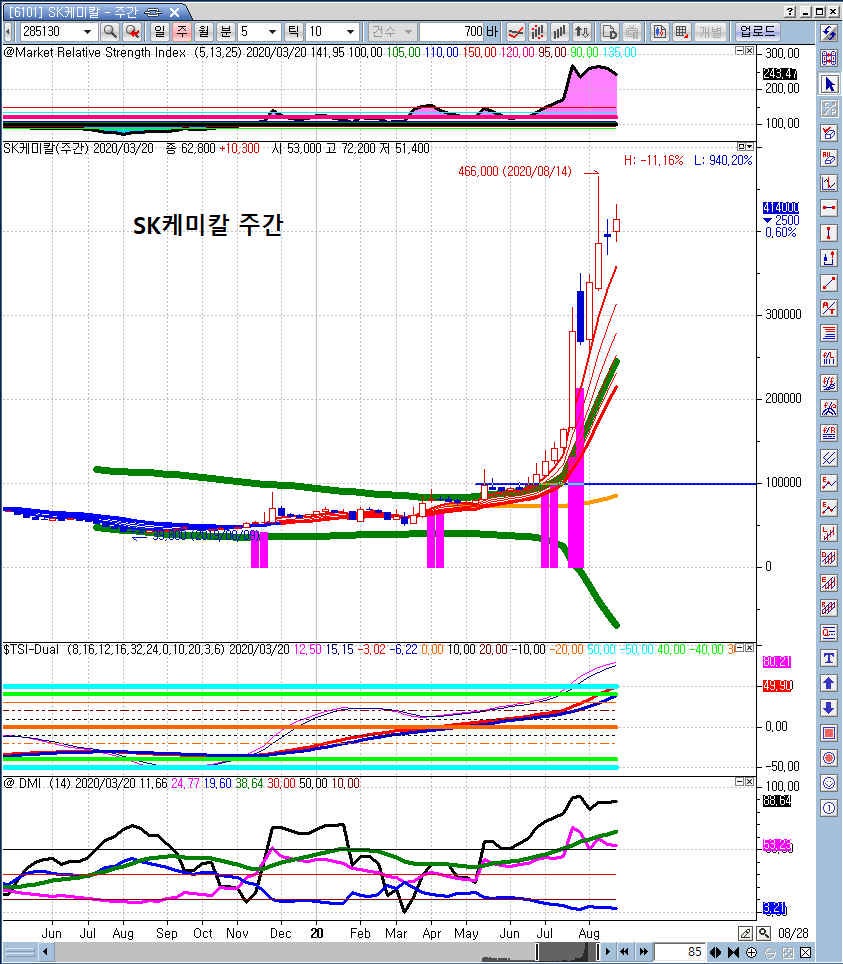Click the red line chart style icon

(x=515, y=31)
